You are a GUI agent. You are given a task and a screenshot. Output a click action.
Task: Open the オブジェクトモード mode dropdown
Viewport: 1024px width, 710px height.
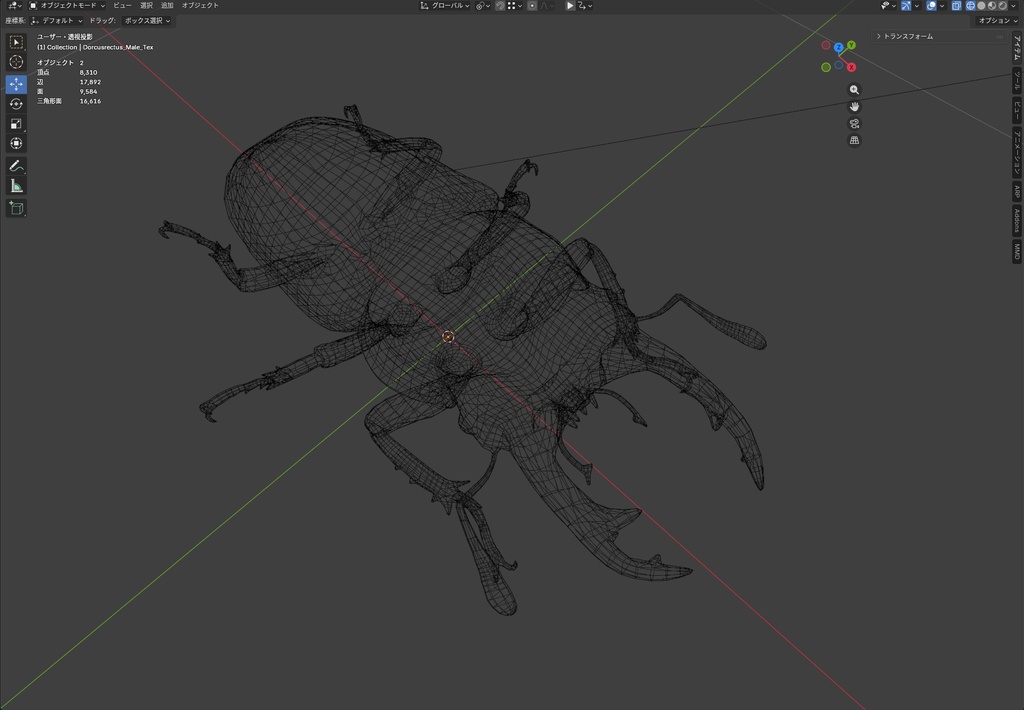67,5
